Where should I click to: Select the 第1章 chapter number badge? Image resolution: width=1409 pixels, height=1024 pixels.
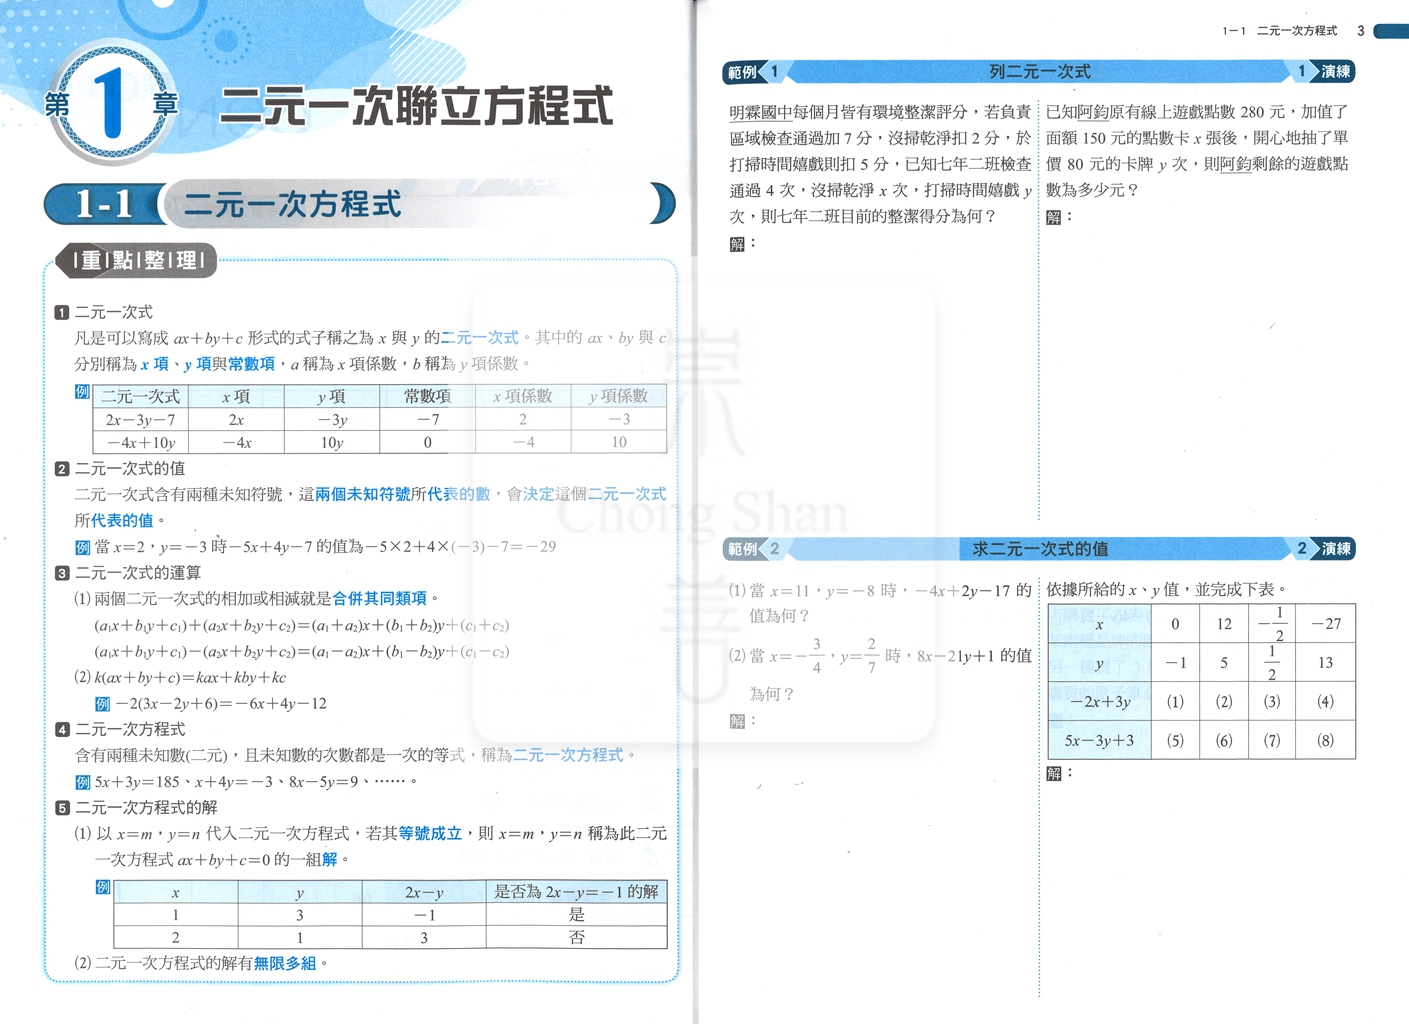(111, 103)
